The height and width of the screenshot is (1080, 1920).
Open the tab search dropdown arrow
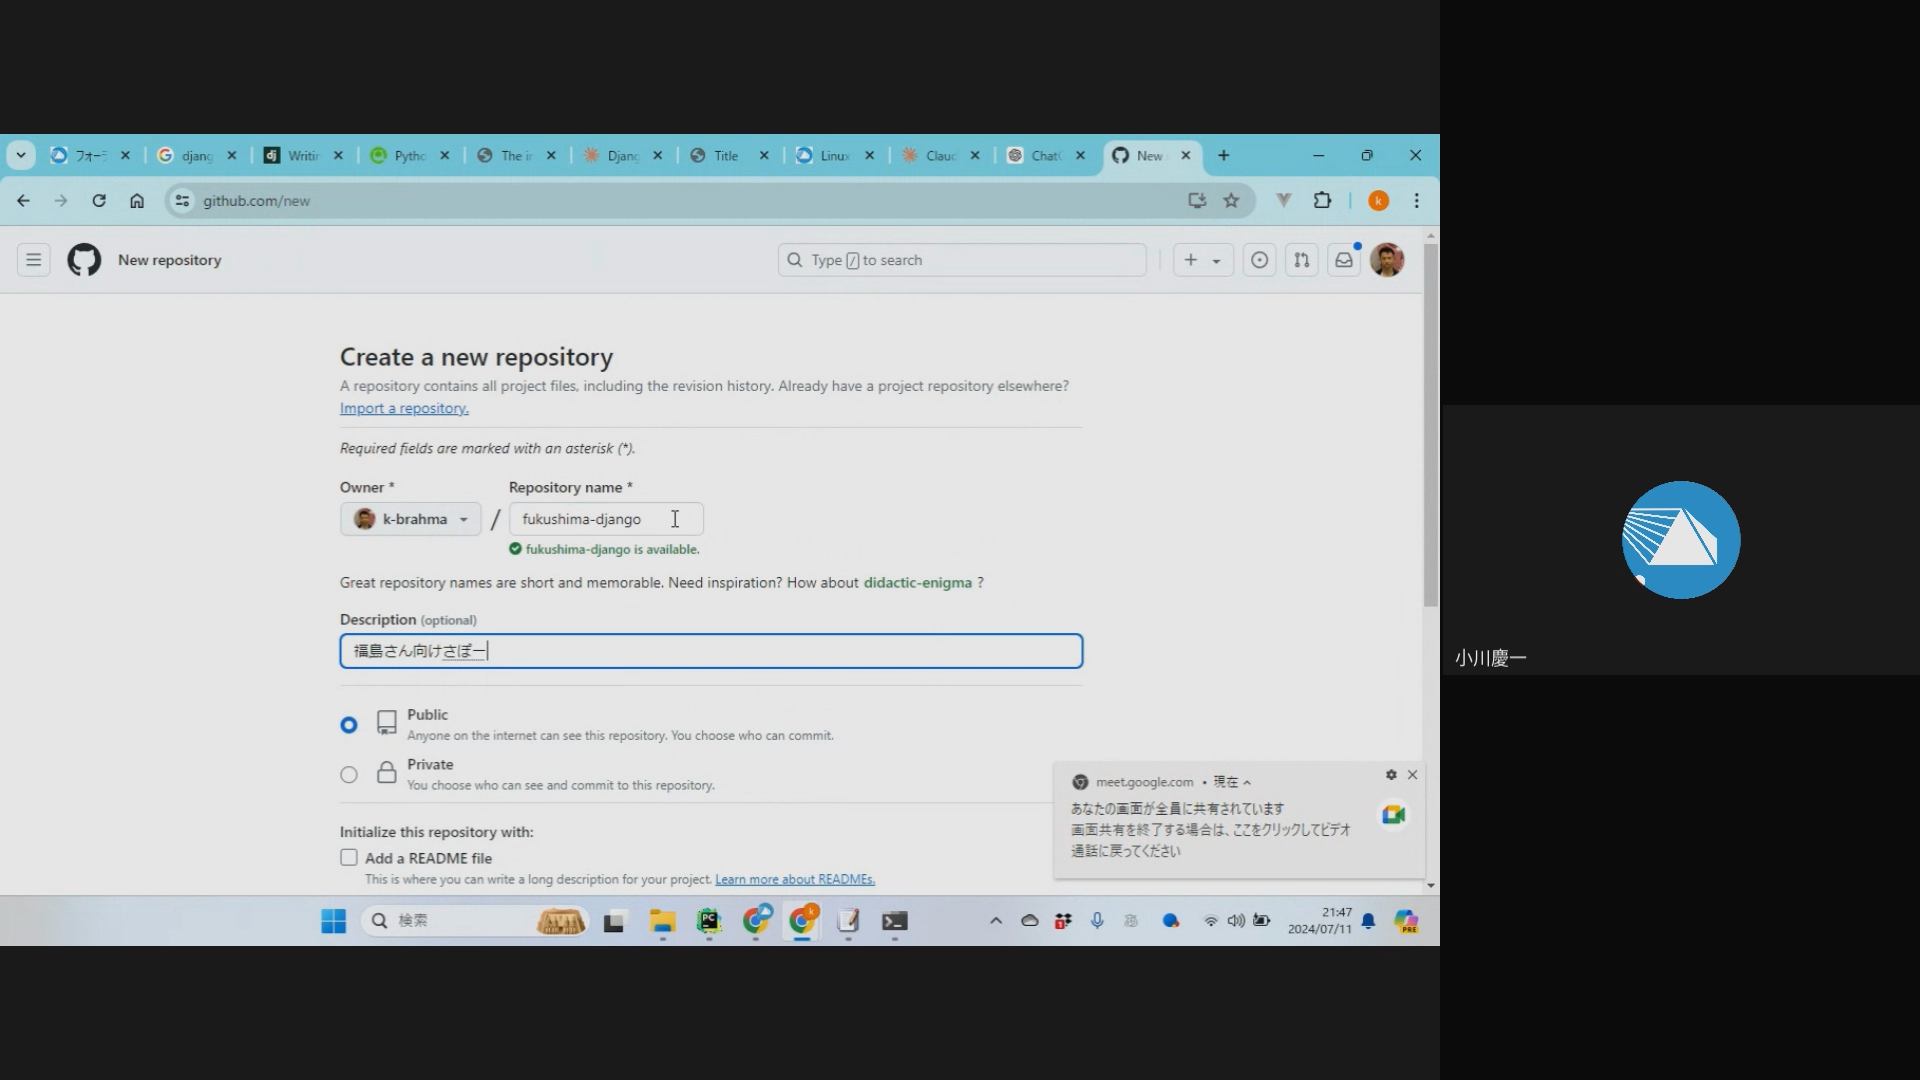[21, 155]
